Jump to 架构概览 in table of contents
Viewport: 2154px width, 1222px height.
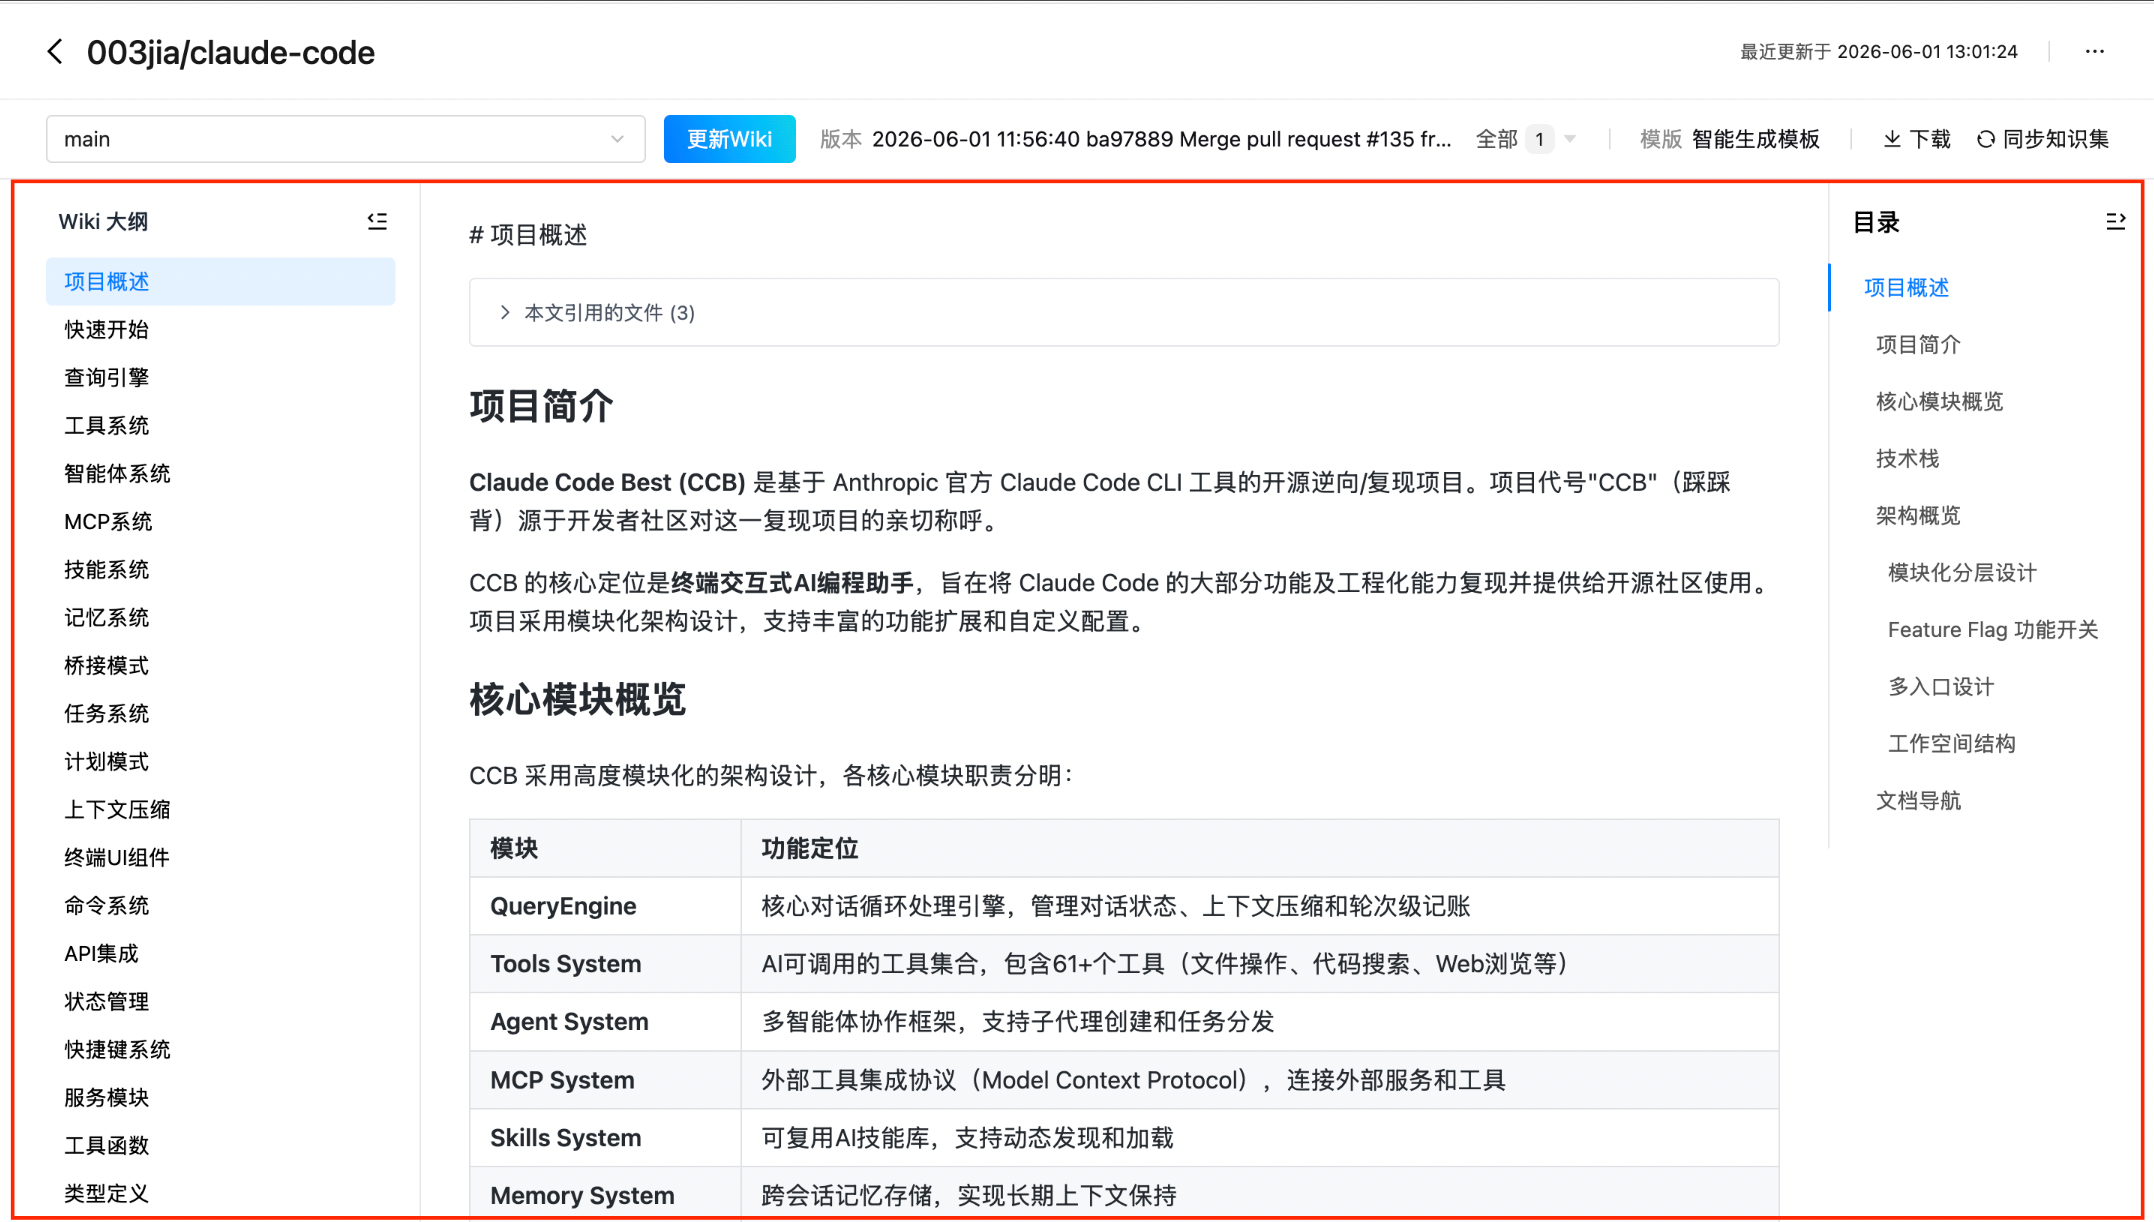(x=1918, y=516)
